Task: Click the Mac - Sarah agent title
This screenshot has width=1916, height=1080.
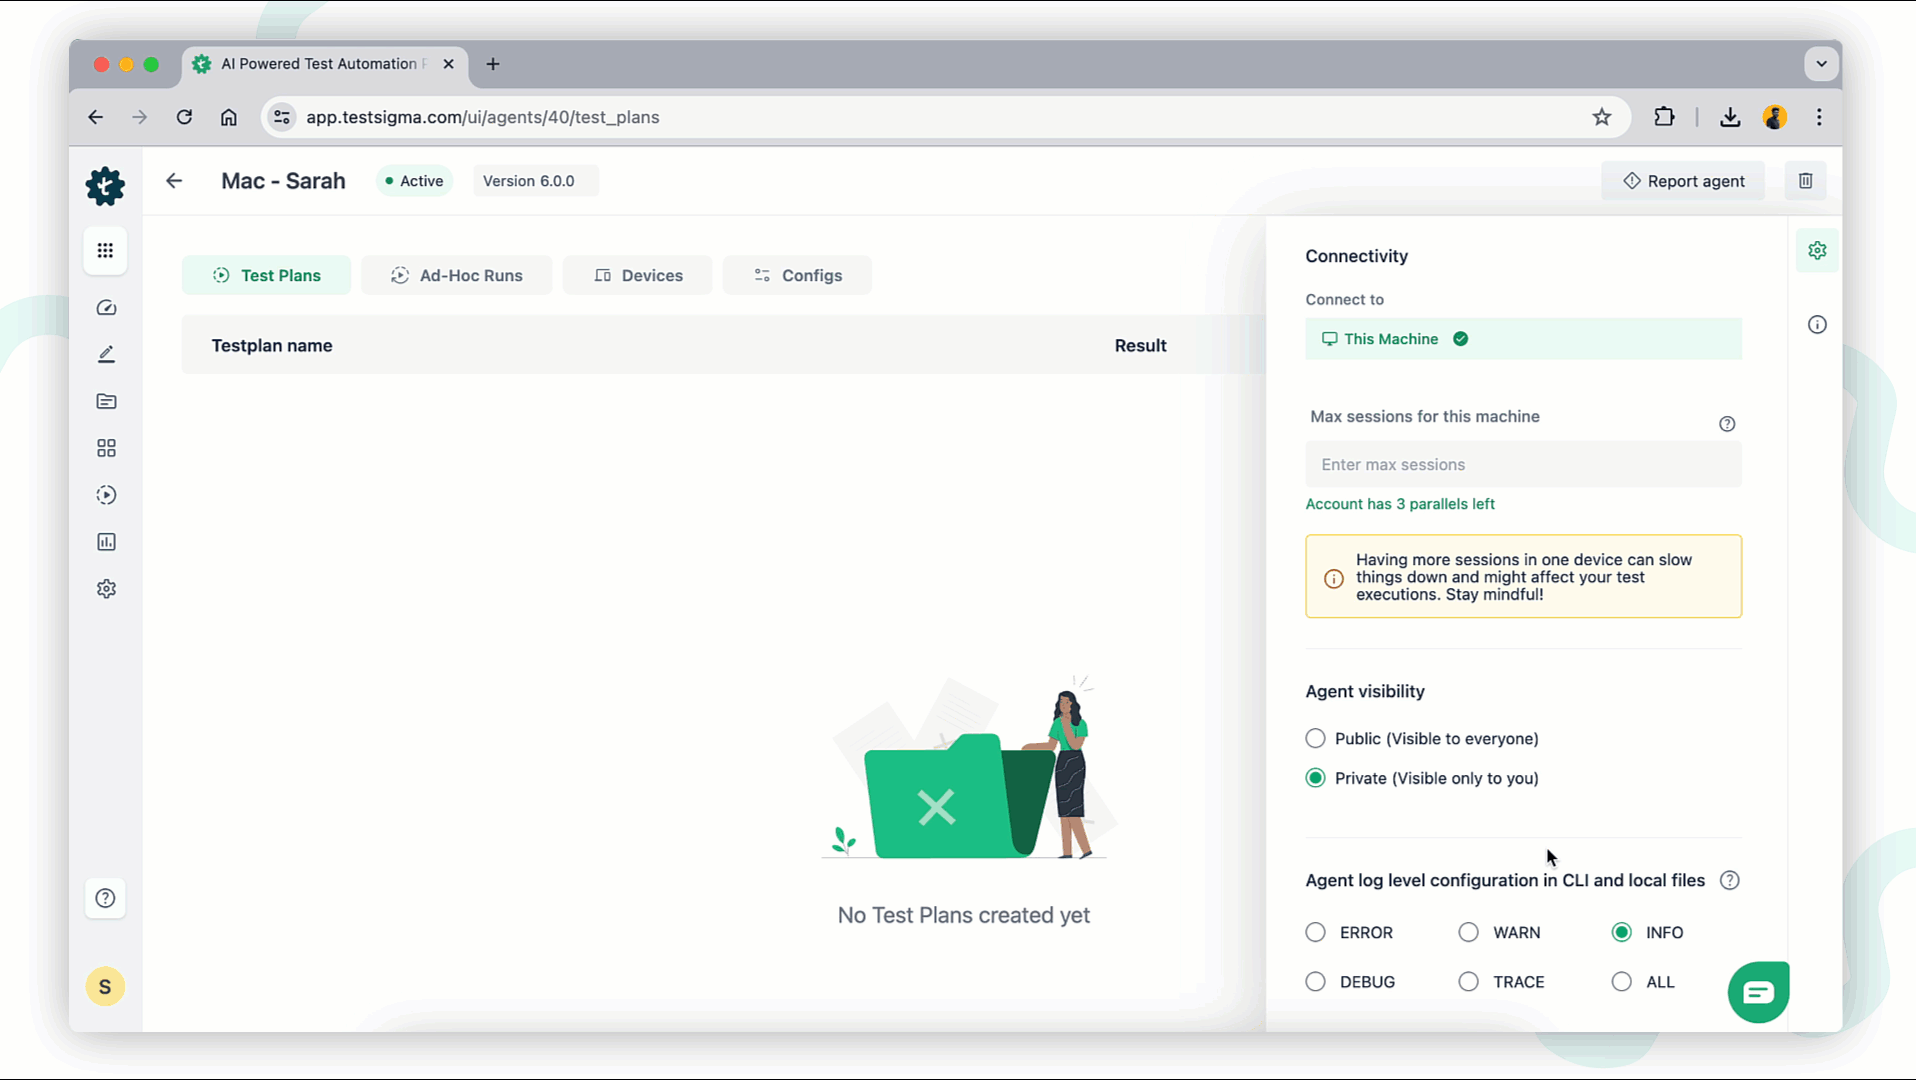Action: pos(283,181)
